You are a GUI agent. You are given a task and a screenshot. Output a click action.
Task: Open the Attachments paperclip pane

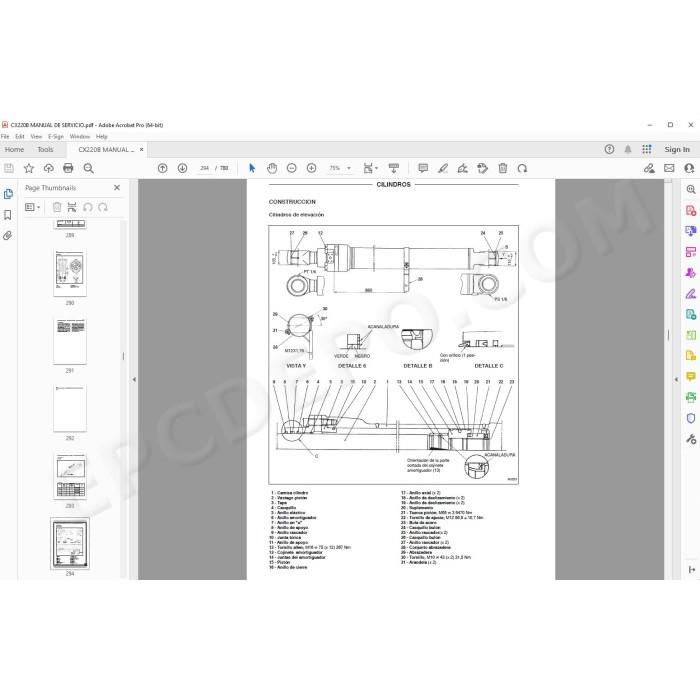[8, 236]
